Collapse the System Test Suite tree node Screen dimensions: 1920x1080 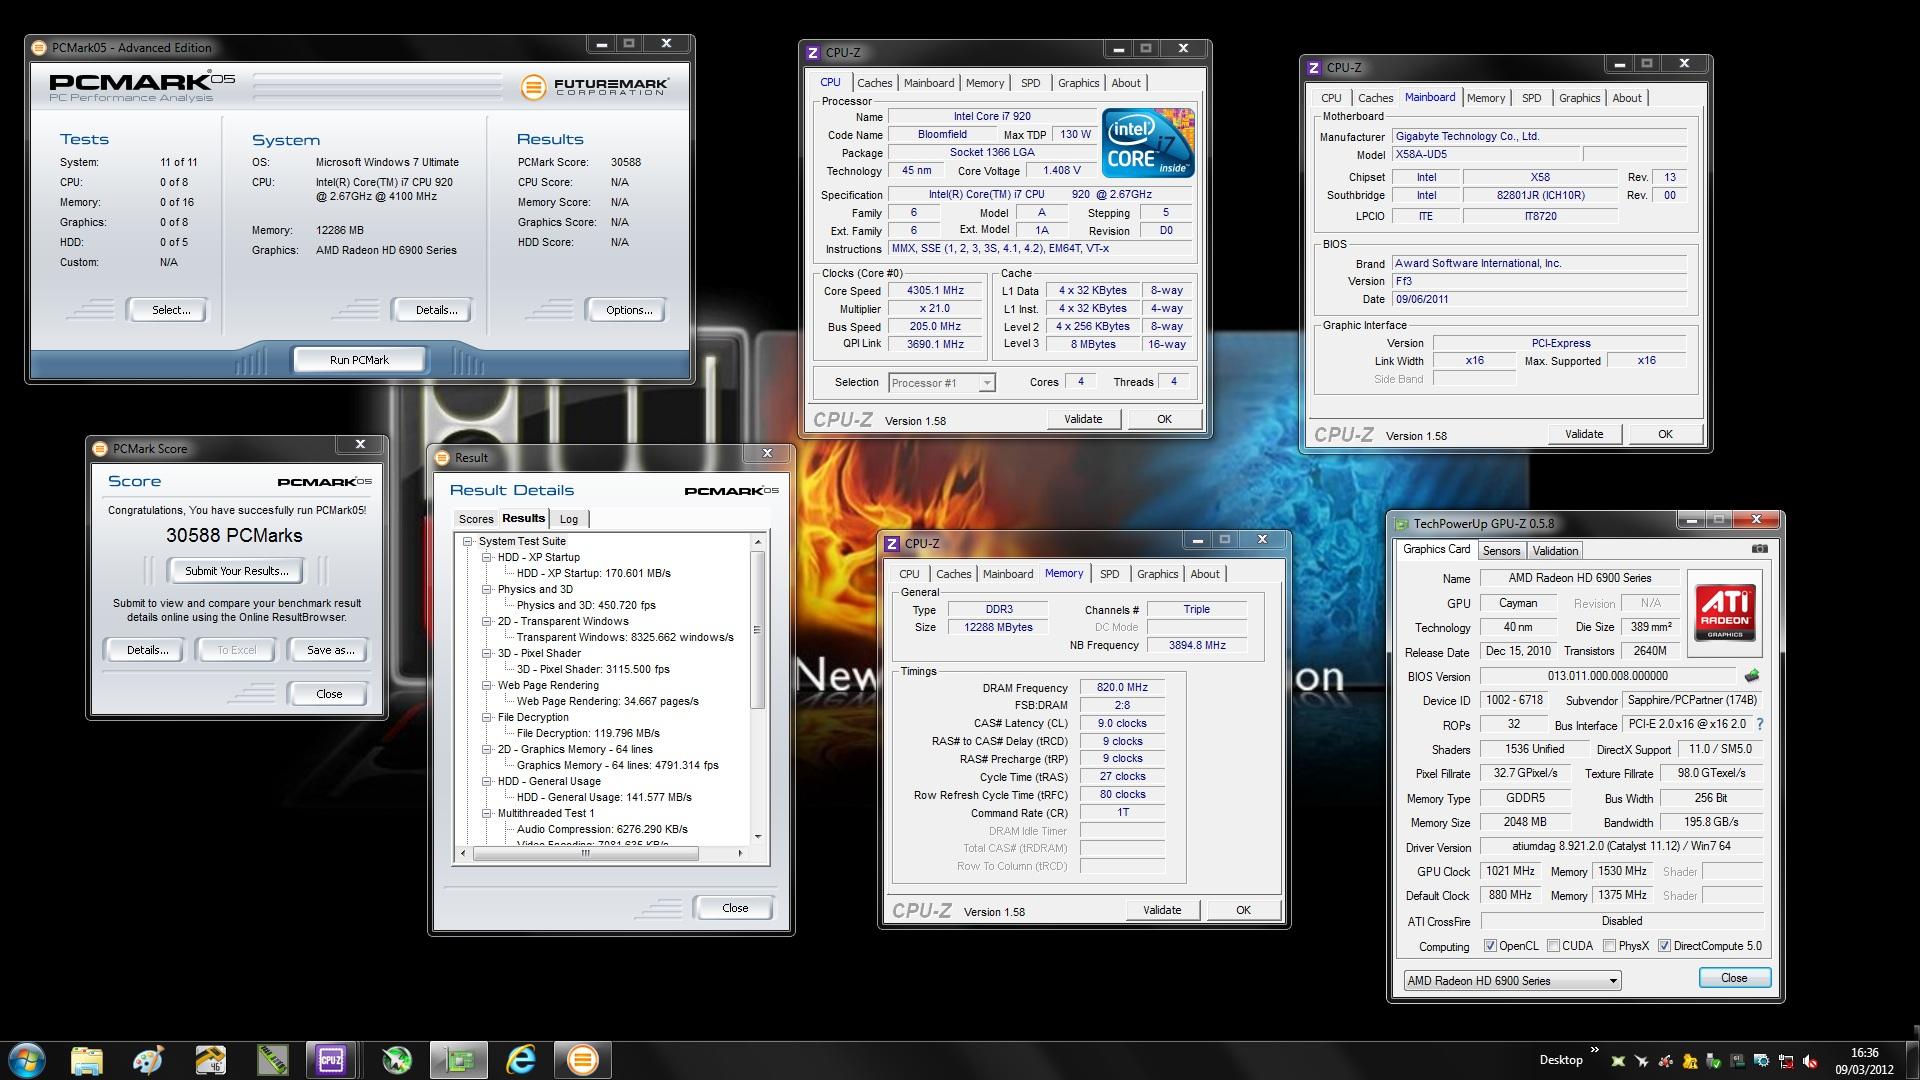467,541
